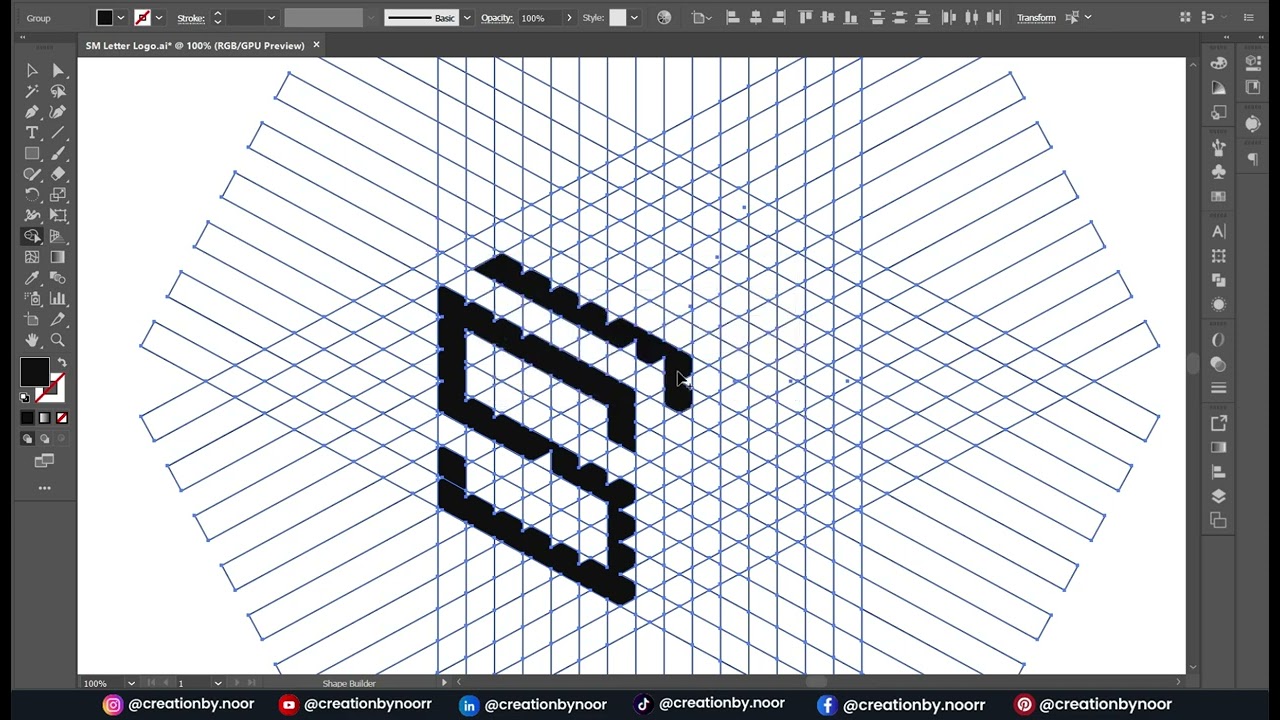Change the screen mode
The height and width of the screenshot is (720, 1280).
[45, 461]
